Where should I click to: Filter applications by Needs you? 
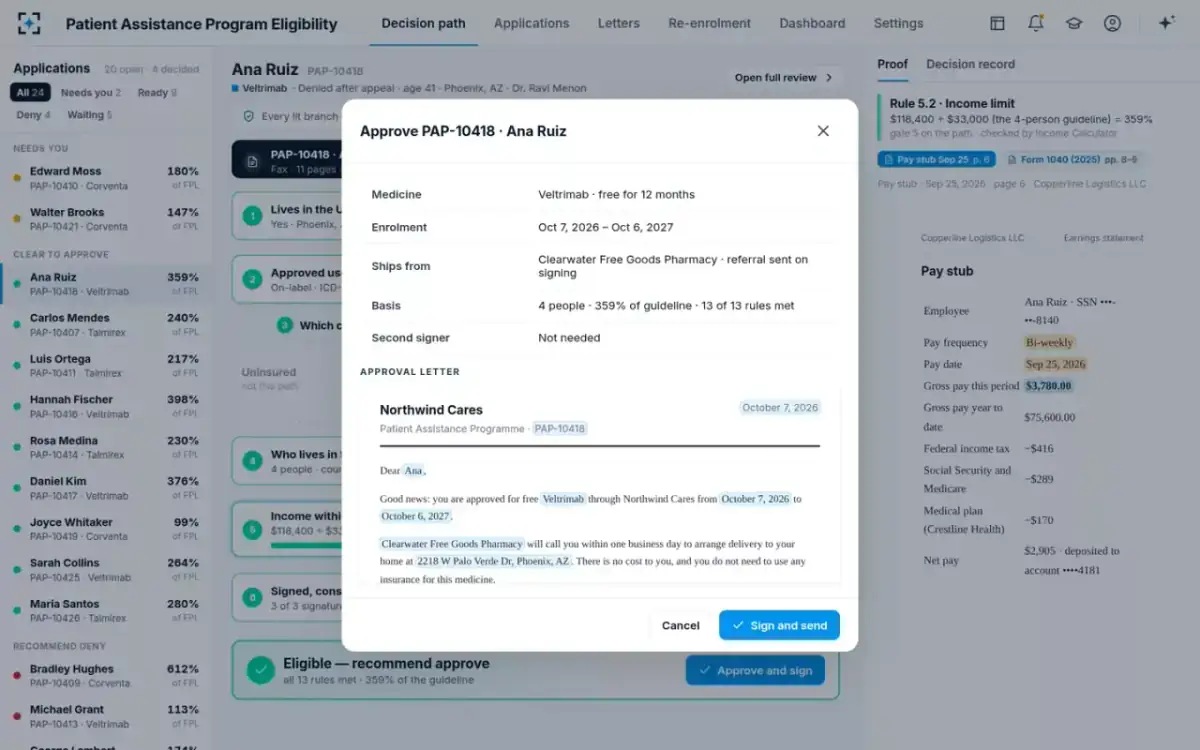point(91,93)
